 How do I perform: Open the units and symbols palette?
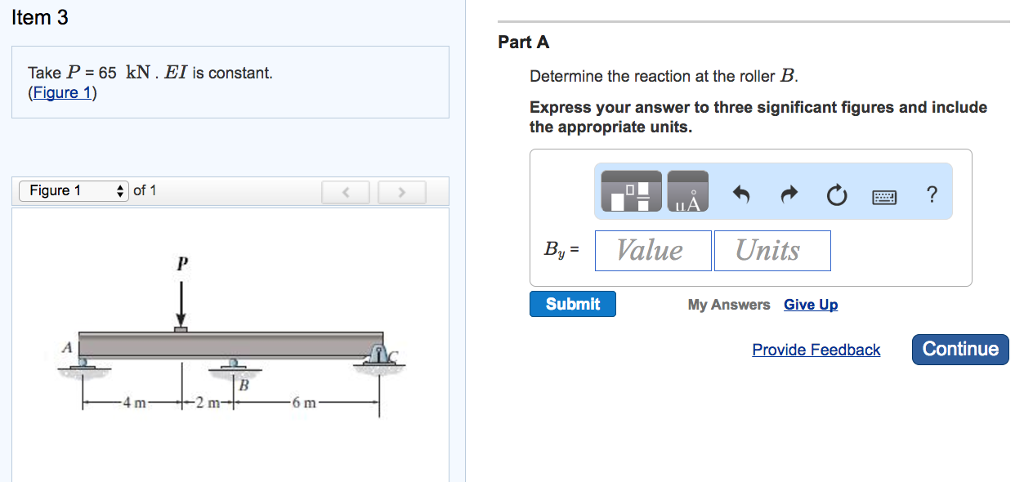pos(688,191)
